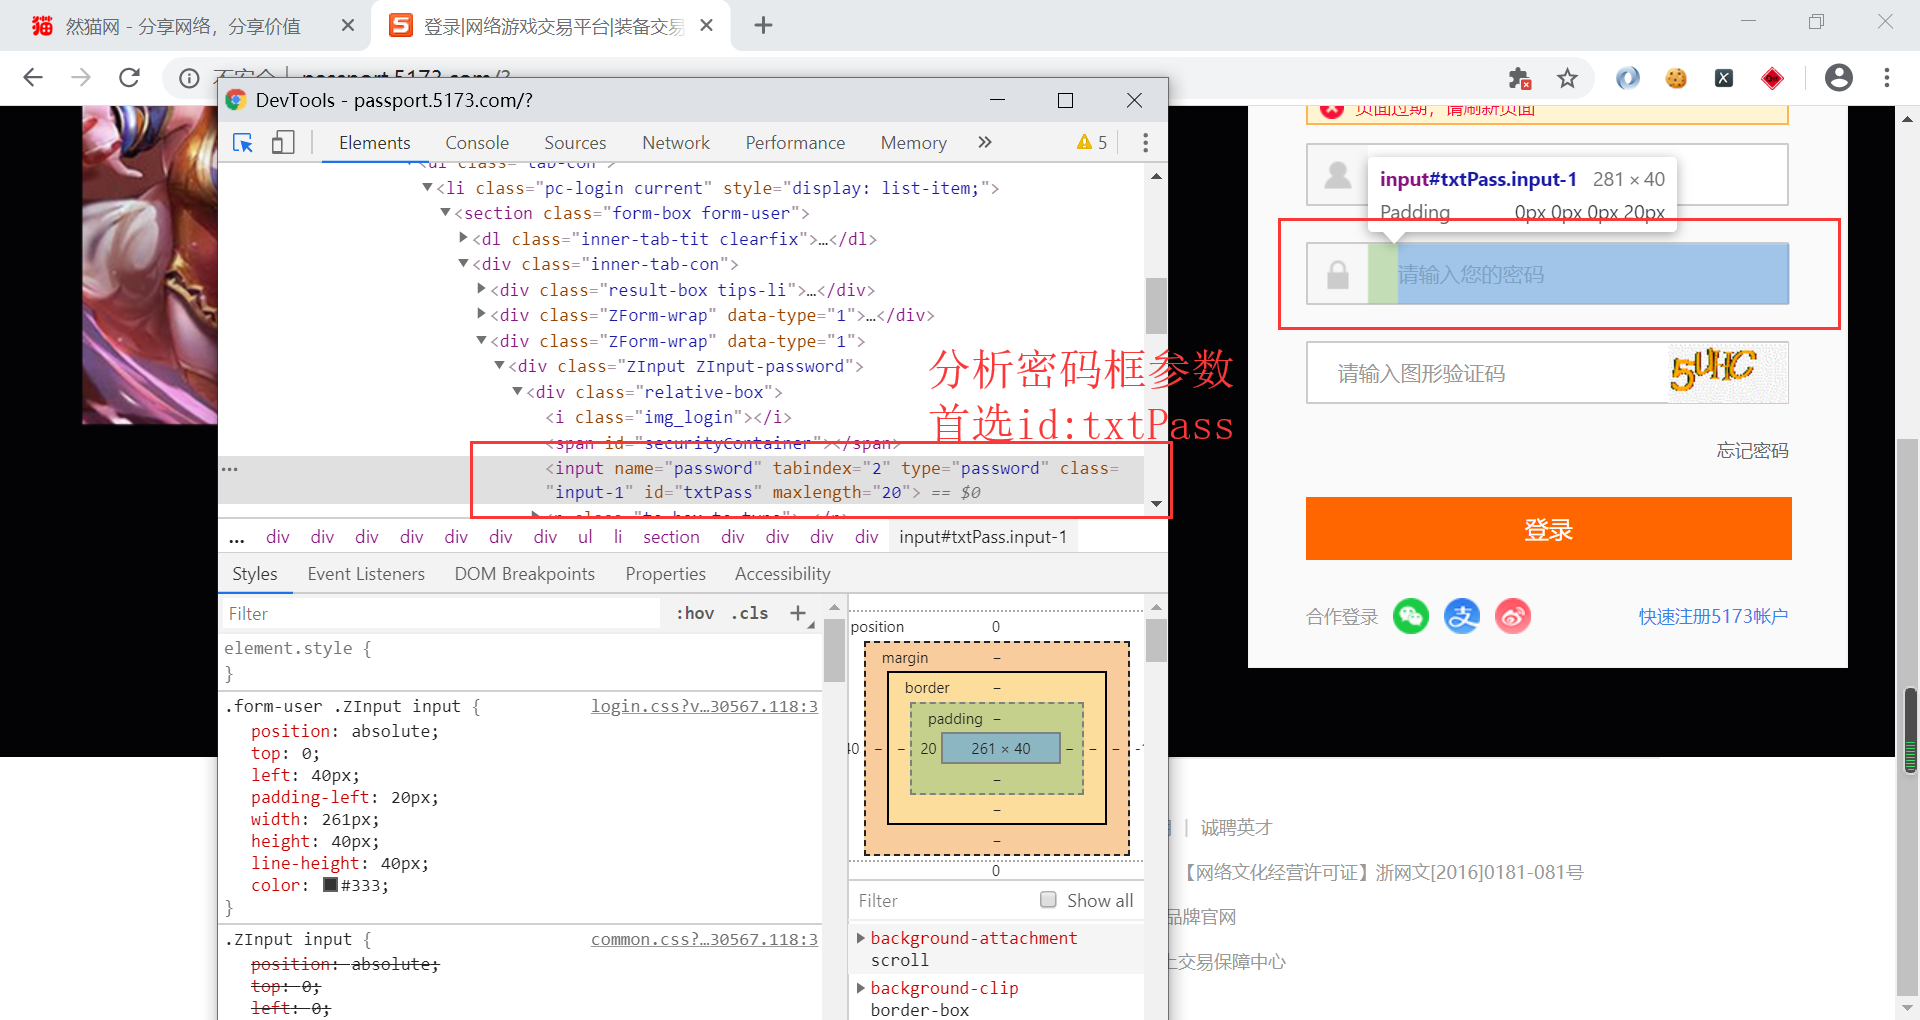Click the browser forward arrow
This screenshot has height=1020, width=1920.
(81, 77)
